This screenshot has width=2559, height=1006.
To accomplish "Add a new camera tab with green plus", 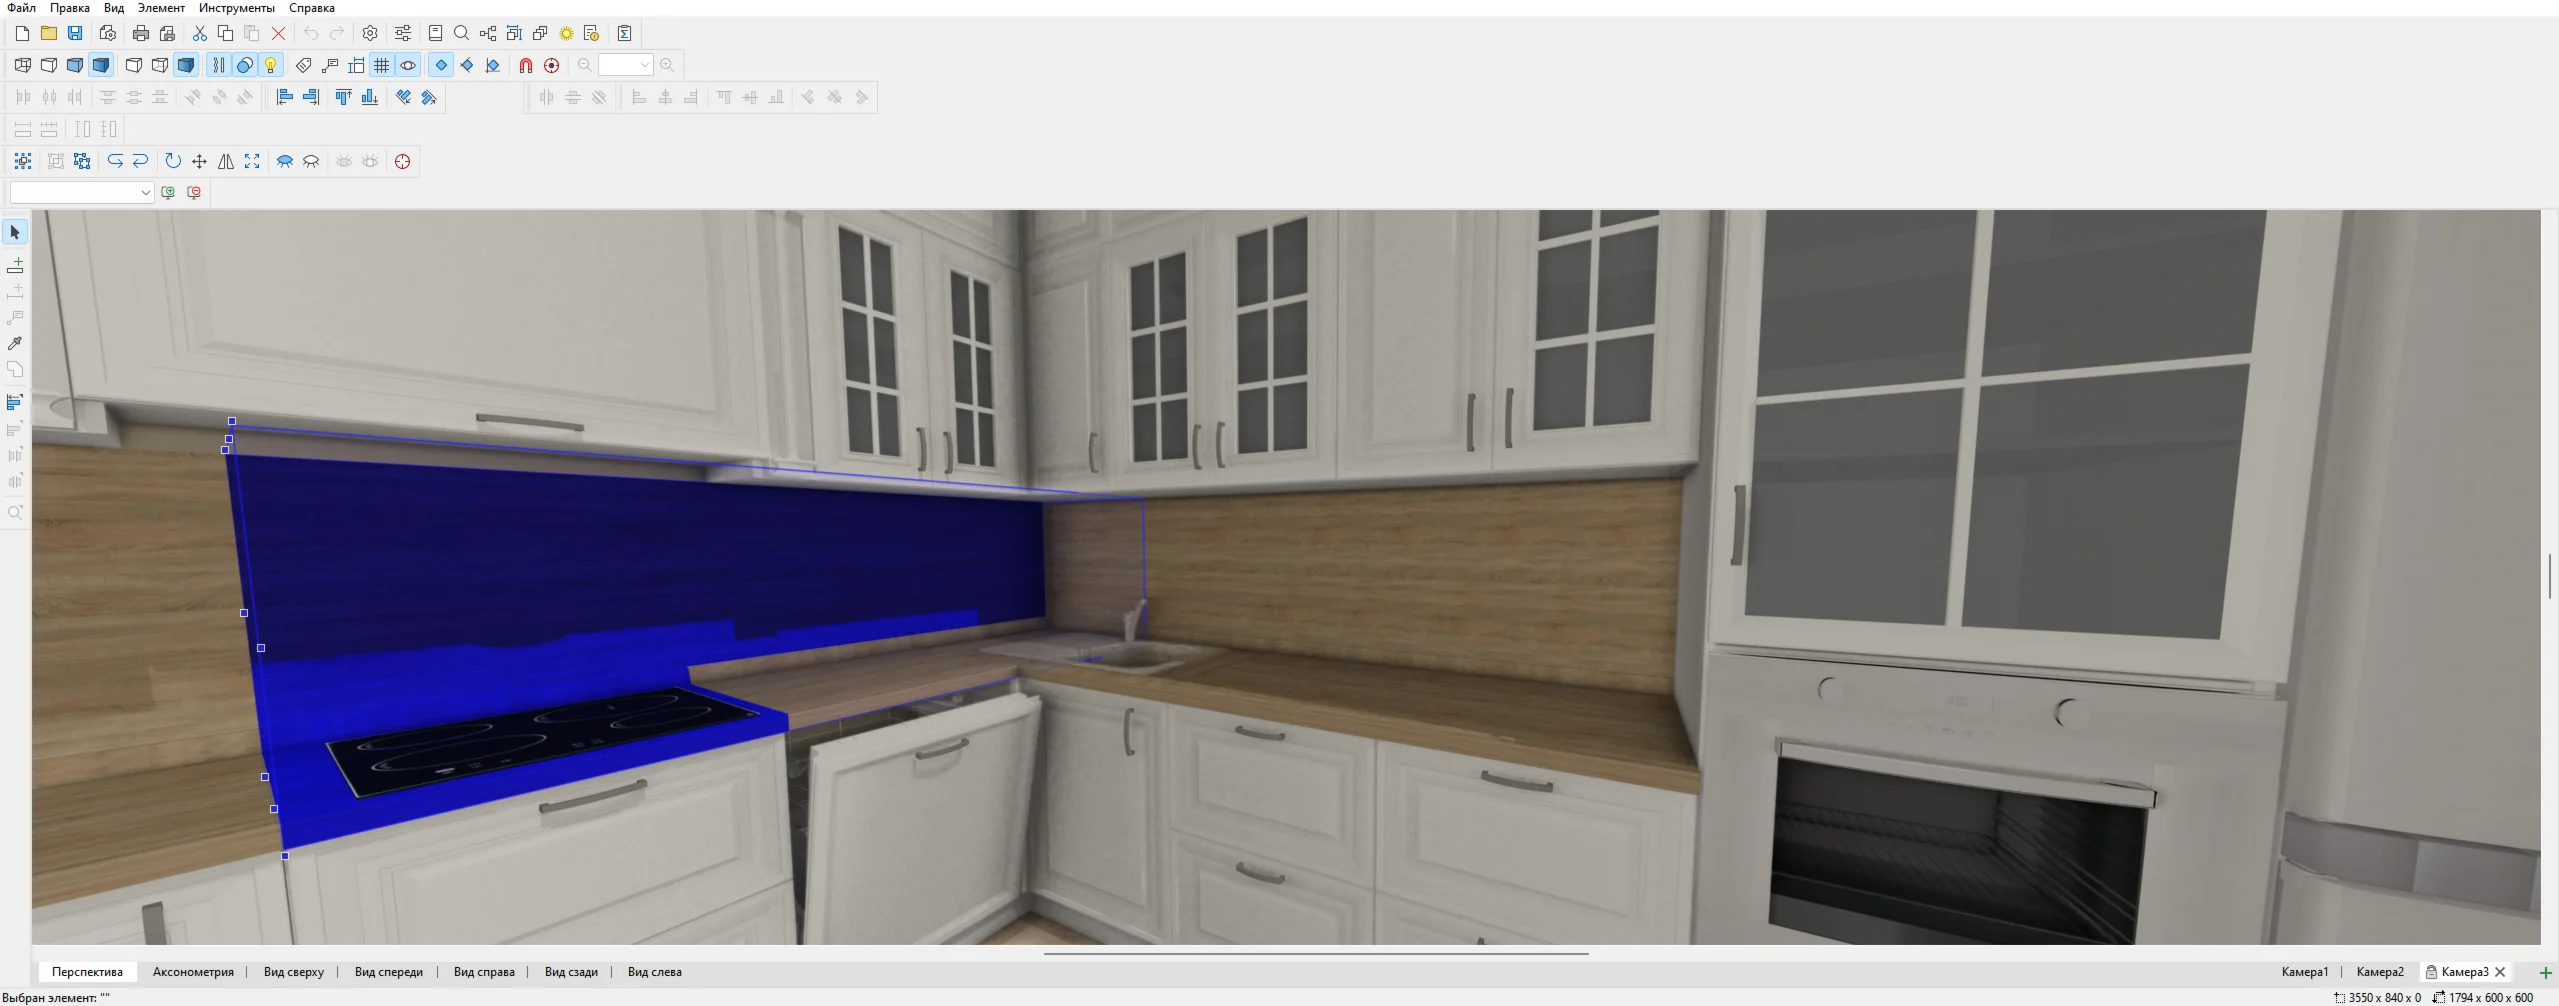I will (2546, 973).
